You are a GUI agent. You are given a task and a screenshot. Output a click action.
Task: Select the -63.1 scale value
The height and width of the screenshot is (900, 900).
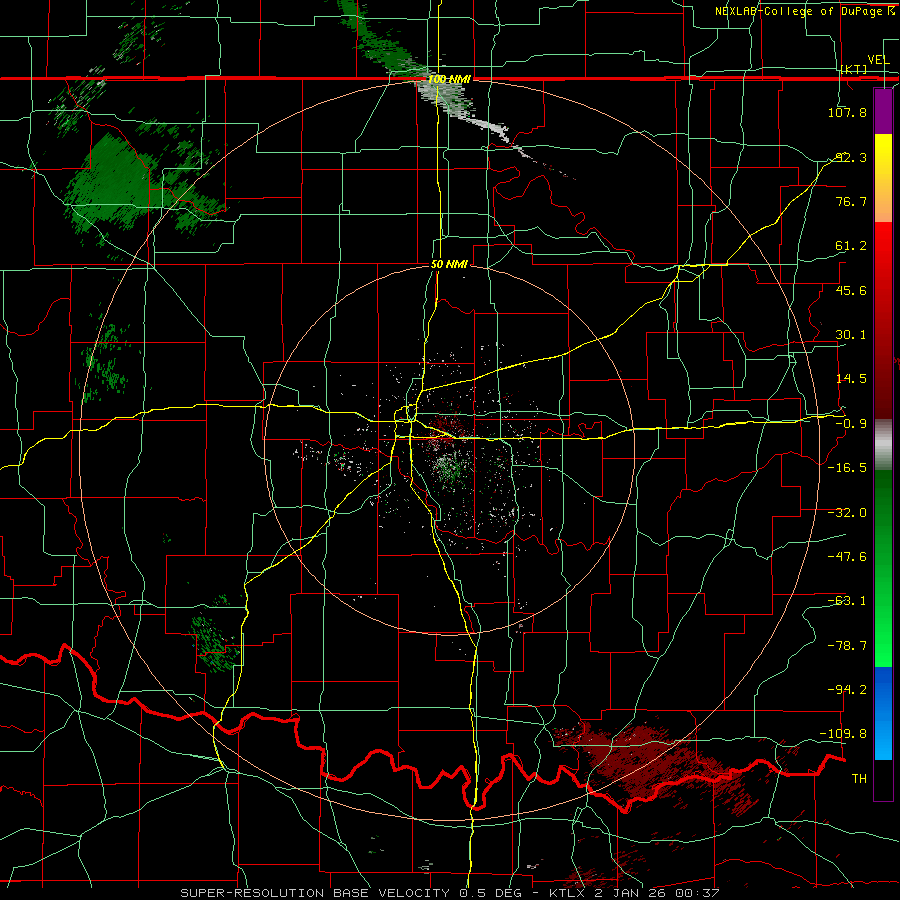click(x=847, y=601)
